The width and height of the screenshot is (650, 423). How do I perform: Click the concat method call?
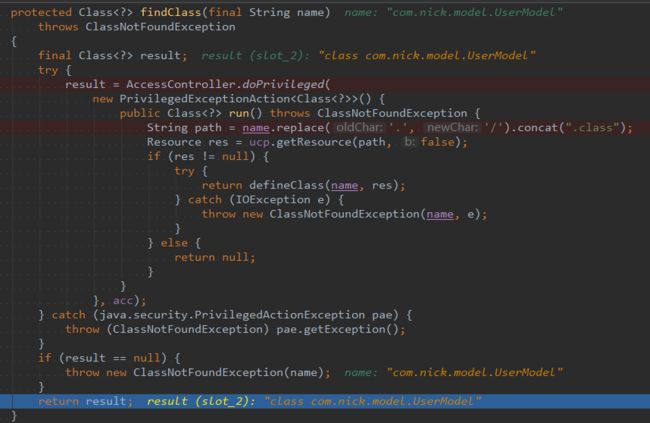538,128
